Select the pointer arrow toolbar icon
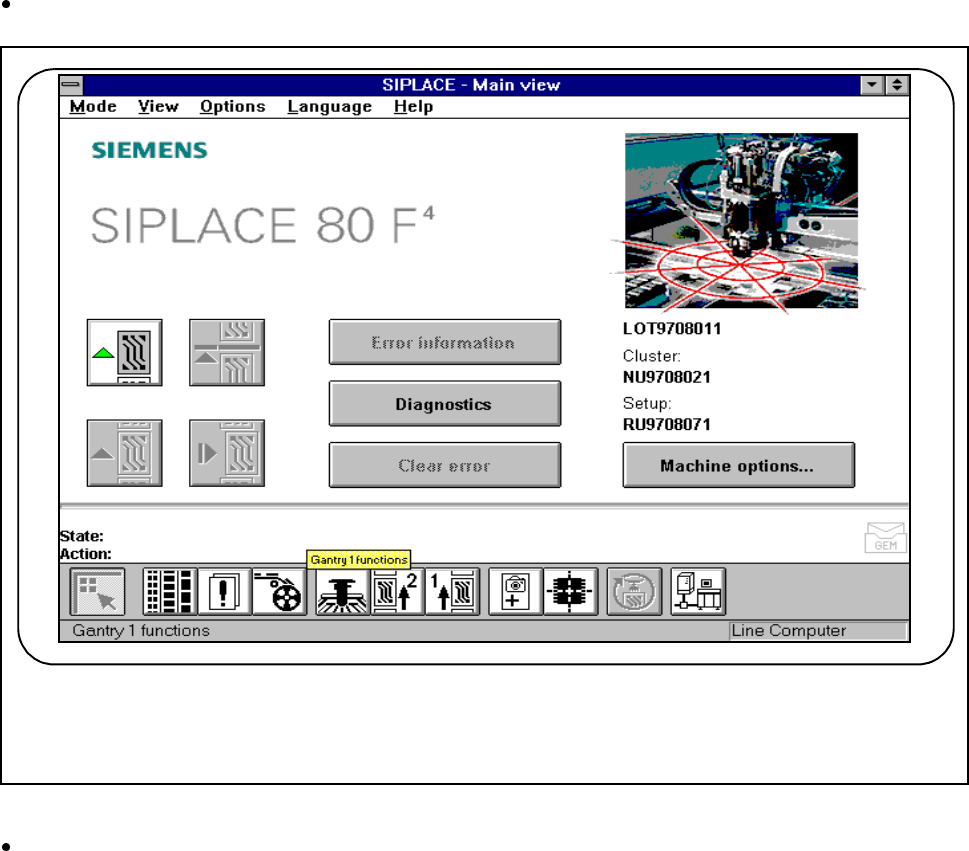 point(98,592)
